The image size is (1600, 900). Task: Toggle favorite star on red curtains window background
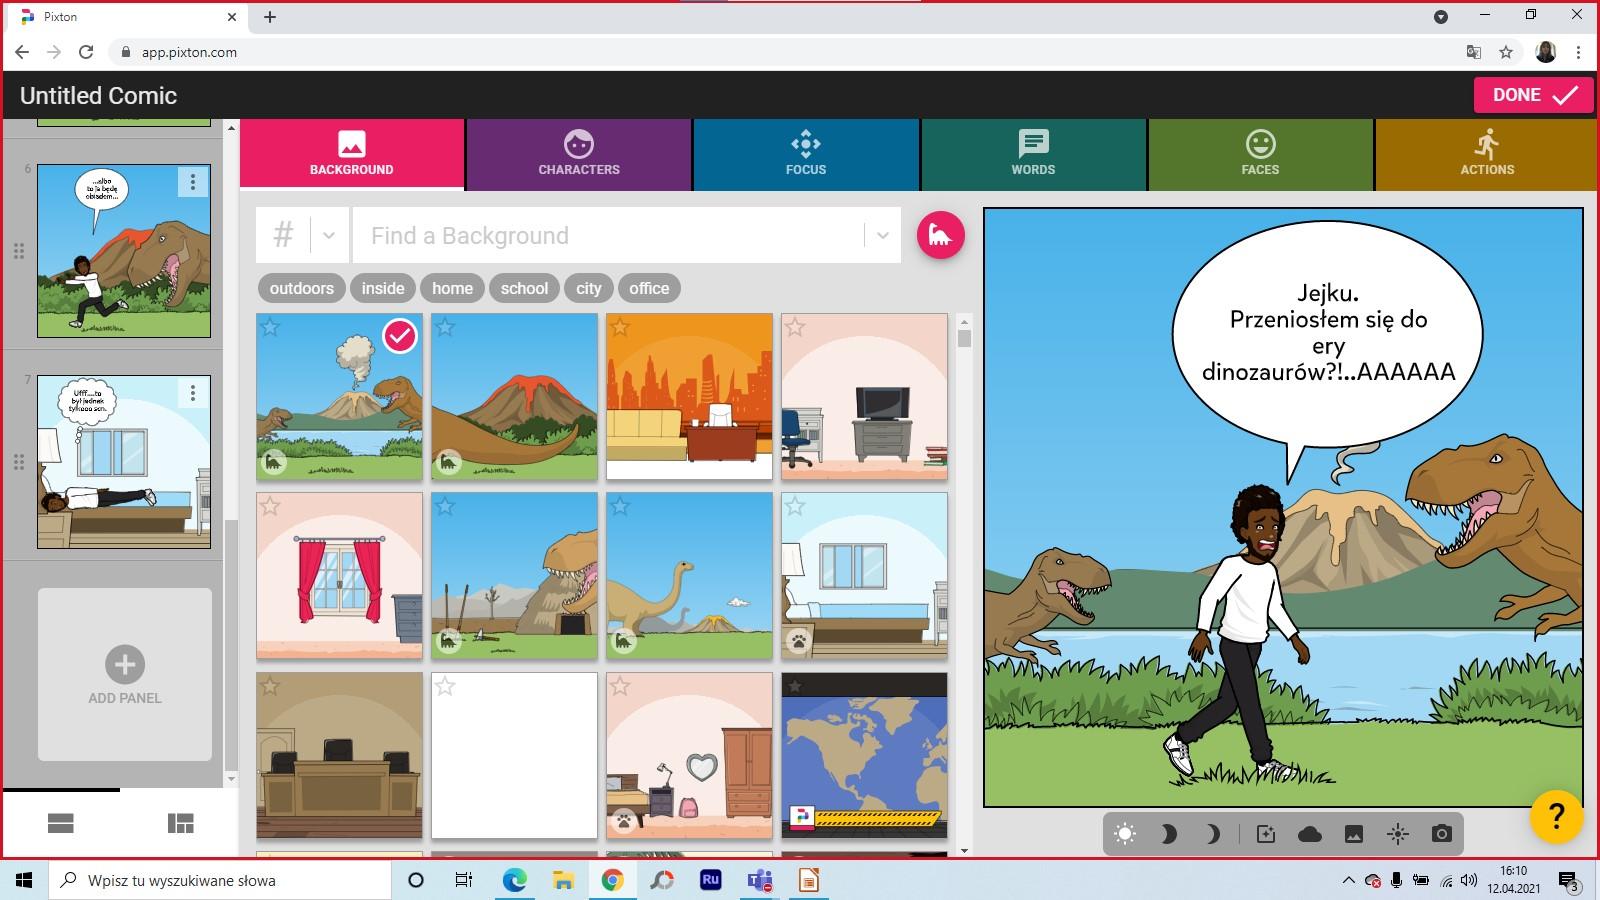click(270, 507)
